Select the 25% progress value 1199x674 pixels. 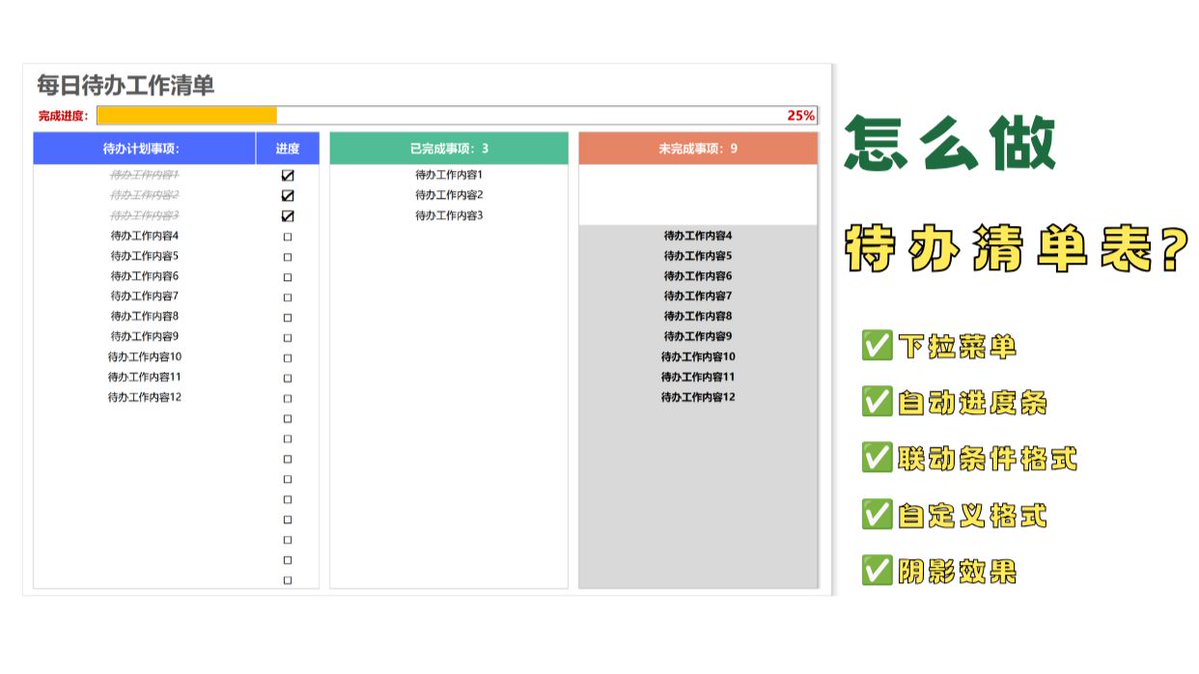[801, 116]
